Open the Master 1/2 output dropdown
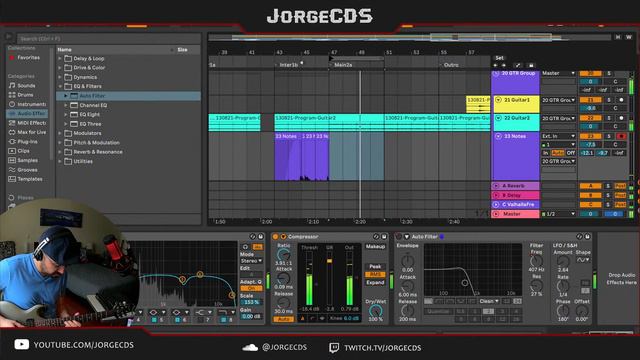The width and height of the screenshot is (640, 360). pyautogui.click(x=558, y=214)
